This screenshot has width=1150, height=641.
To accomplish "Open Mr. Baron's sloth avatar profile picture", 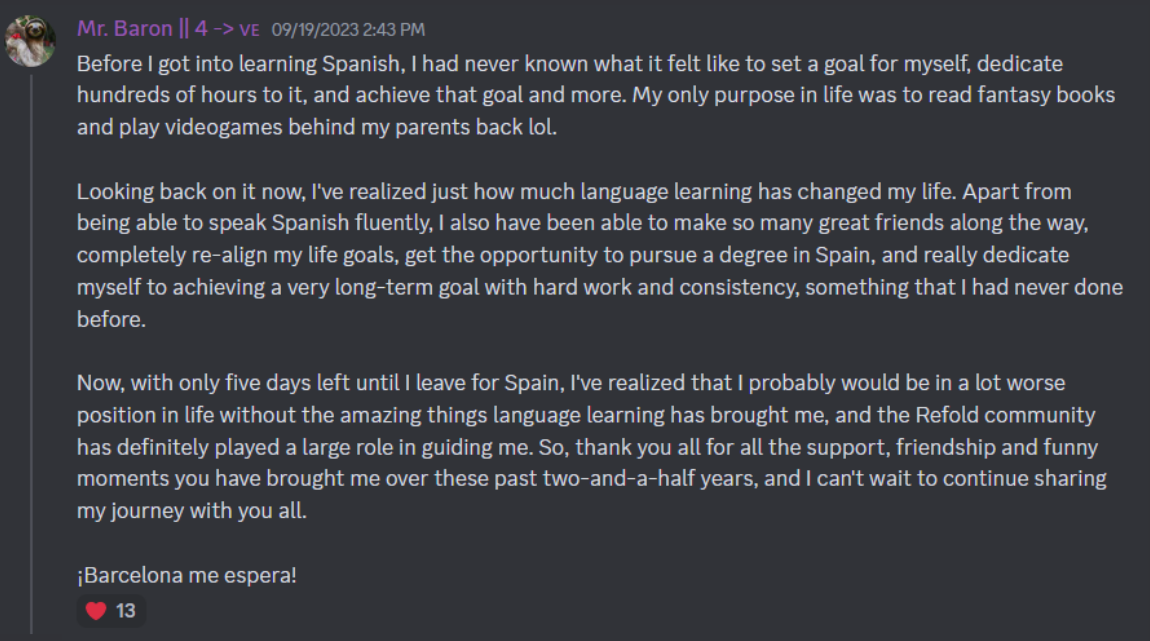I will tap(30, 40).
